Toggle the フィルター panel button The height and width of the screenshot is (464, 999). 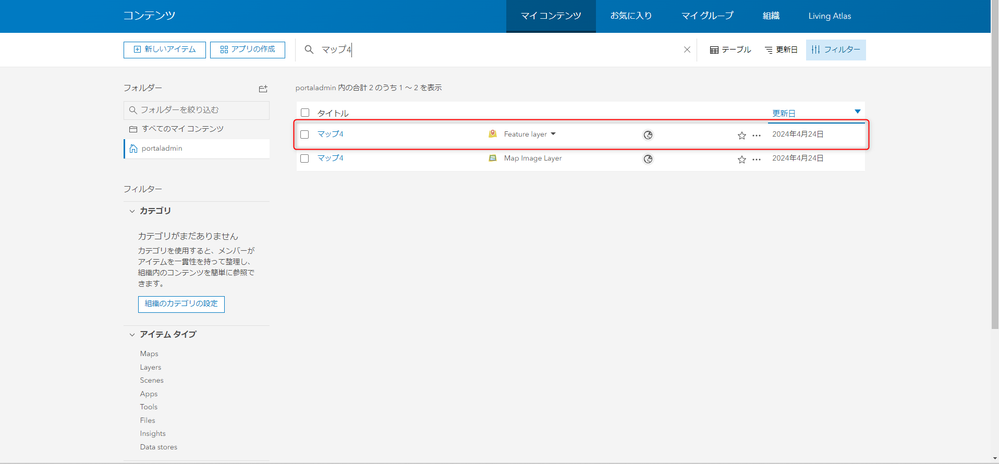tap(835, 50)
